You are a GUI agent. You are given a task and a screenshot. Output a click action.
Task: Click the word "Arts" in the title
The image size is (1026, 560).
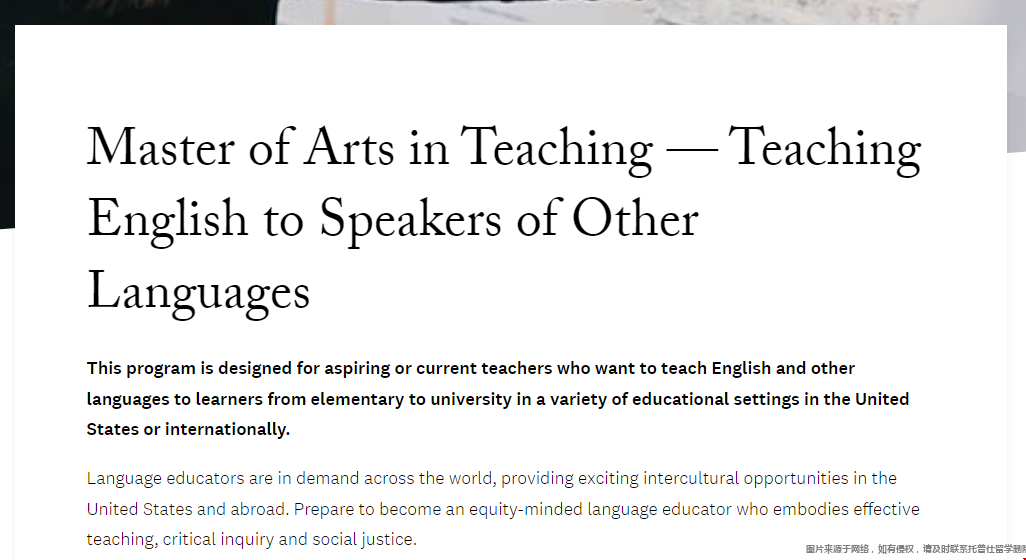coord(349,148)
